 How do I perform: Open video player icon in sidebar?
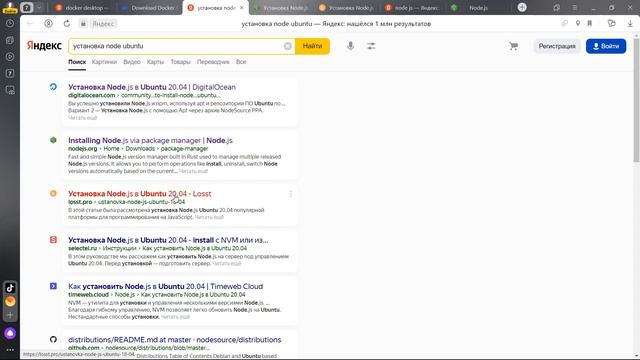(10, 57)
